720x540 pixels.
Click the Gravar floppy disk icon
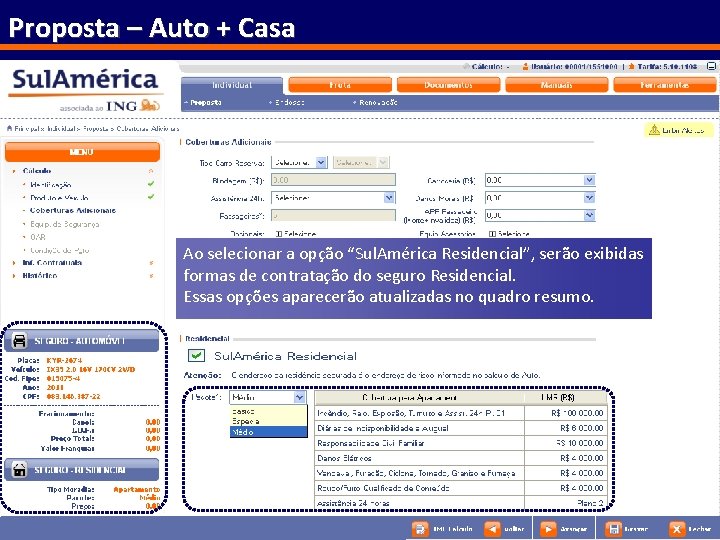[613, 529]
